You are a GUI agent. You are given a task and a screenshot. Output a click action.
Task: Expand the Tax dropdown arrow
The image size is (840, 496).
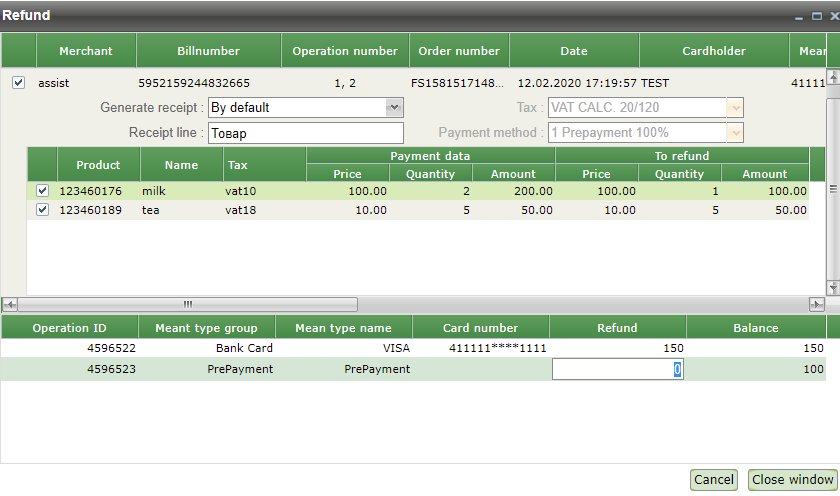(x=736, y=107)
